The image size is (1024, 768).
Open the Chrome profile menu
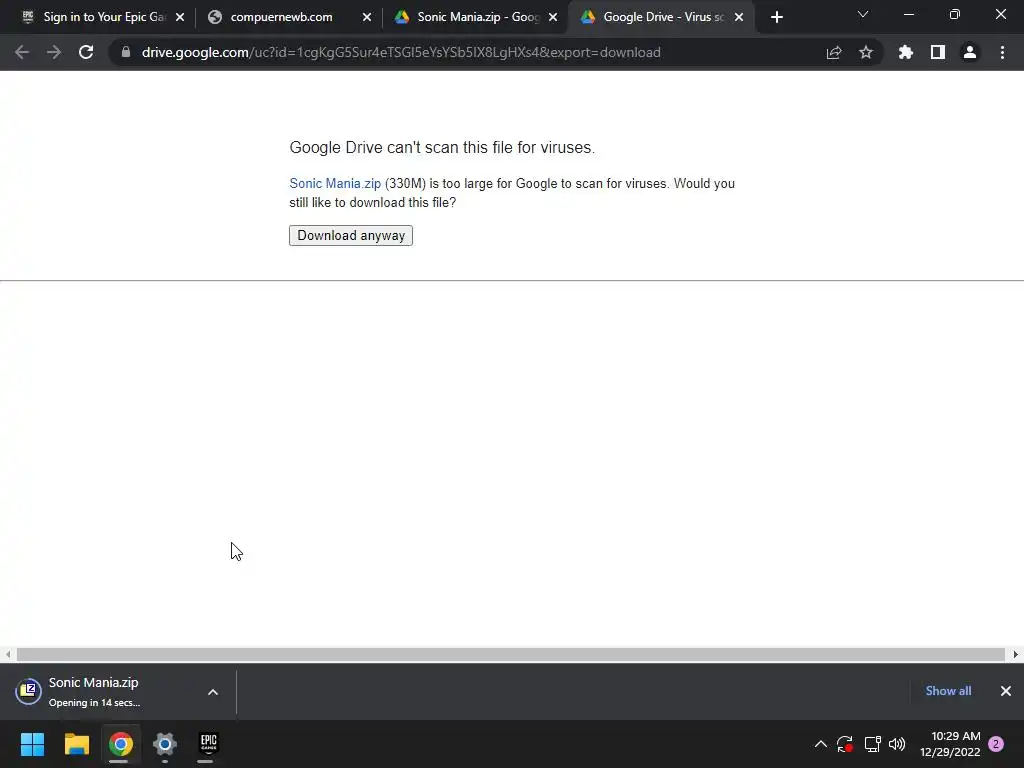pyautogui.click(x=970, y=52)
